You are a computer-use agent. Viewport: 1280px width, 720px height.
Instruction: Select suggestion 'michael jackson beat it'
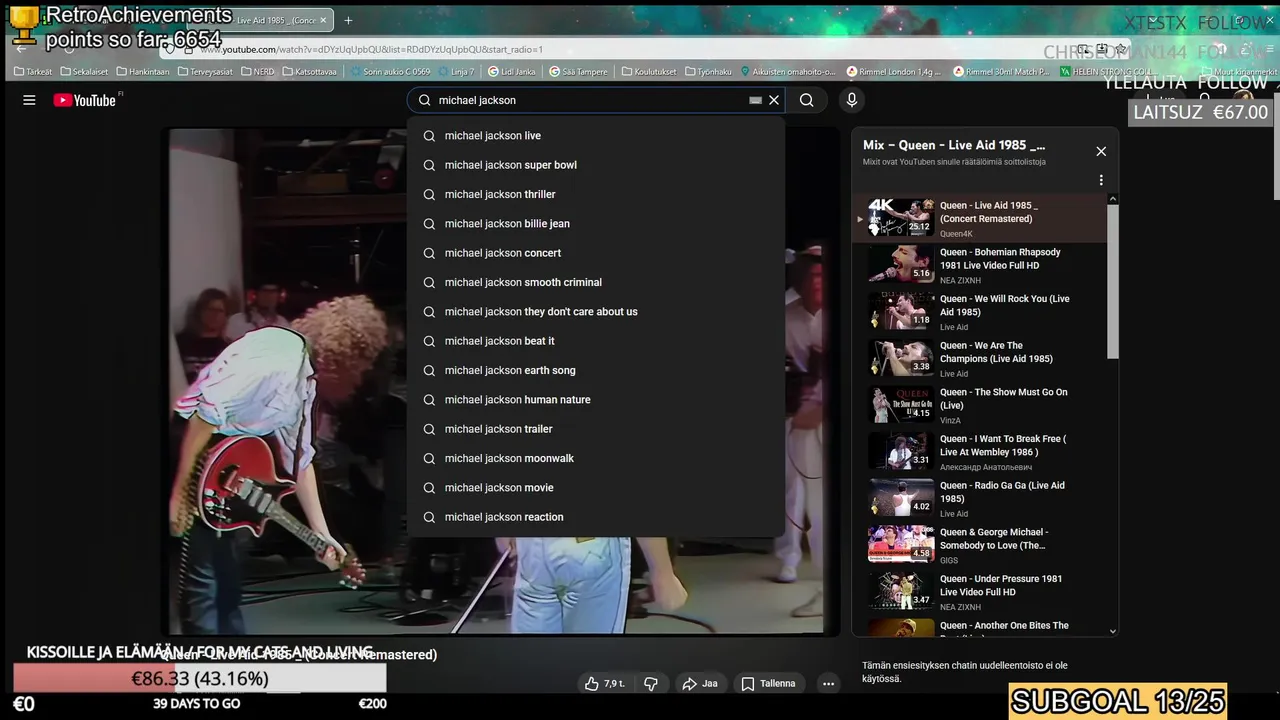(596, 341)
